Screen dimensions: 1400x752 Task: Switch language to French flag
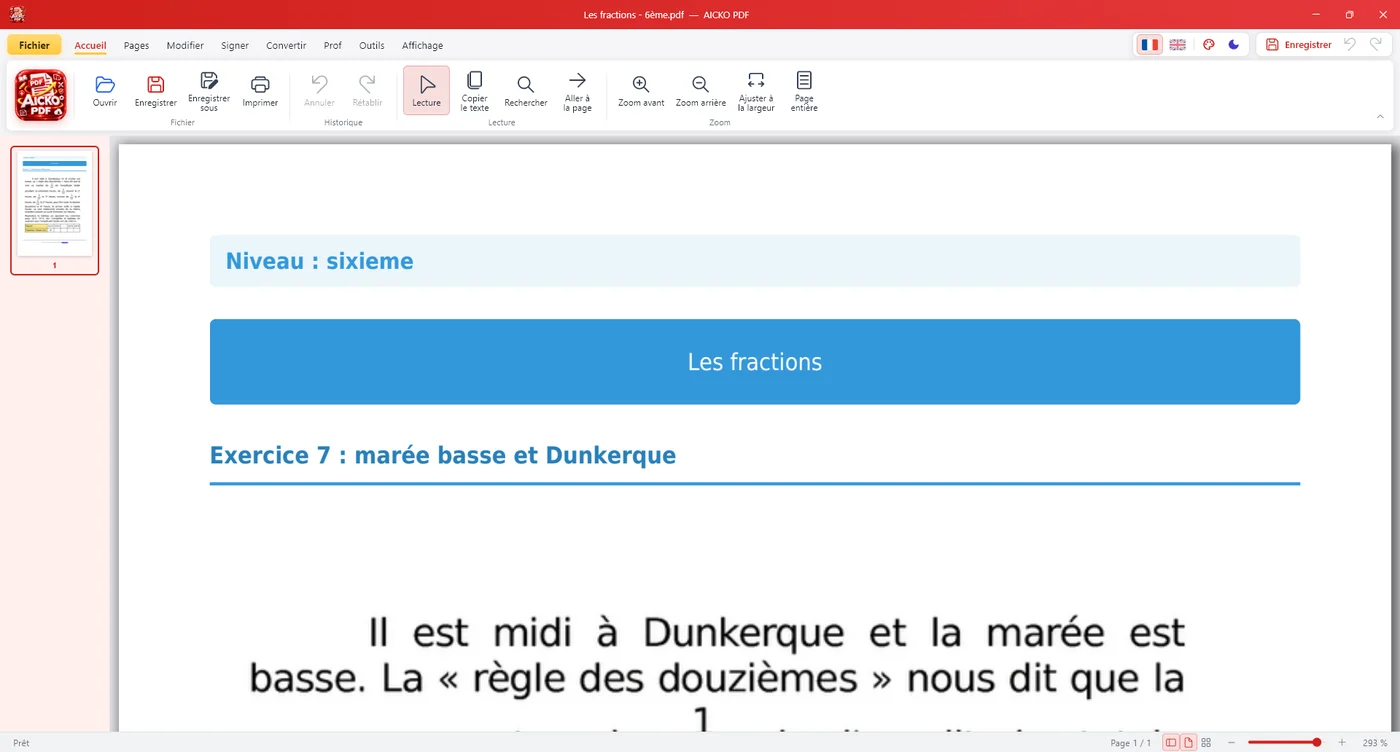1149,45
